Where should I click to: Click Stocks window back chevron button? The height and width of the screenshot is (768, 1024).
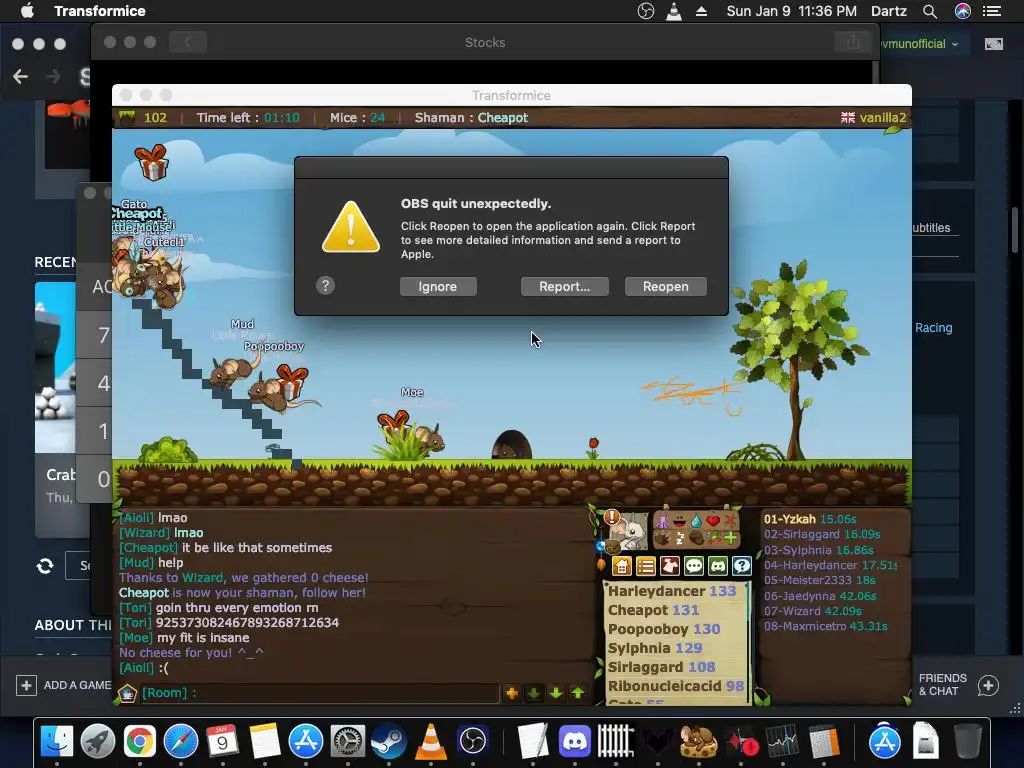[187, 42]
